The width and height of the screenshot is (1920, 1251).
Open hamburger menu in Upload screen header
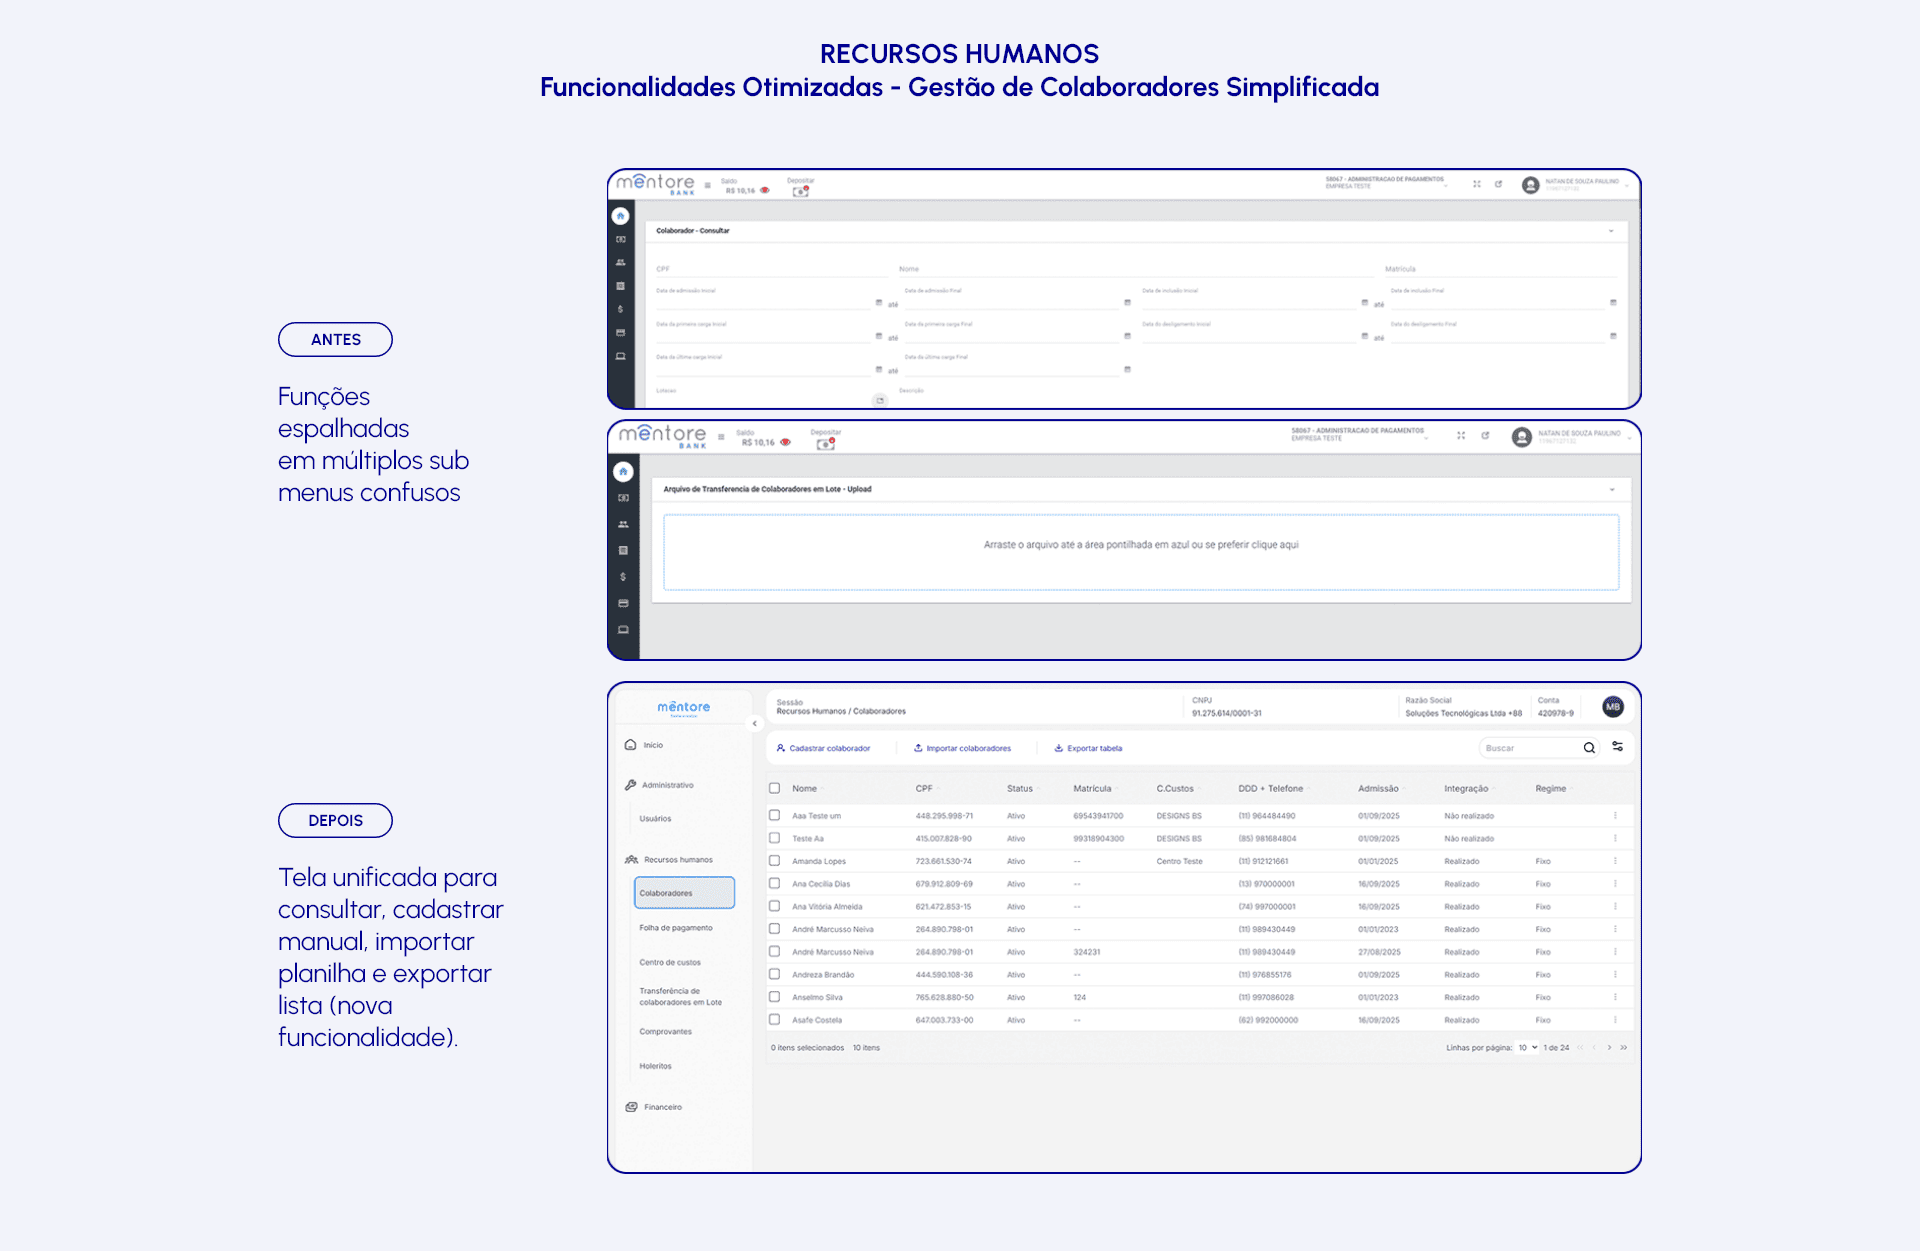click(721, 437)
